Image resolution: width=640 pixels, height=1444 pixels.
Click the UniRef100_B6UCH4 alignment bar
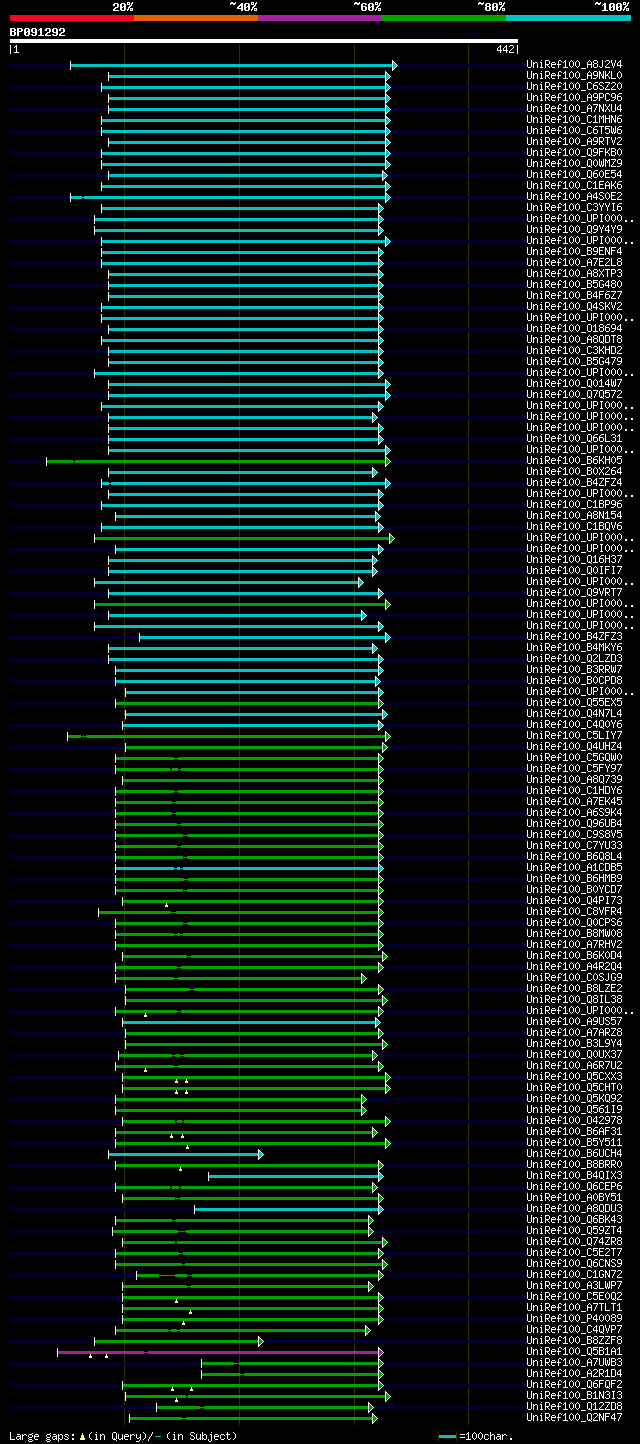(x=186, y=1154)
